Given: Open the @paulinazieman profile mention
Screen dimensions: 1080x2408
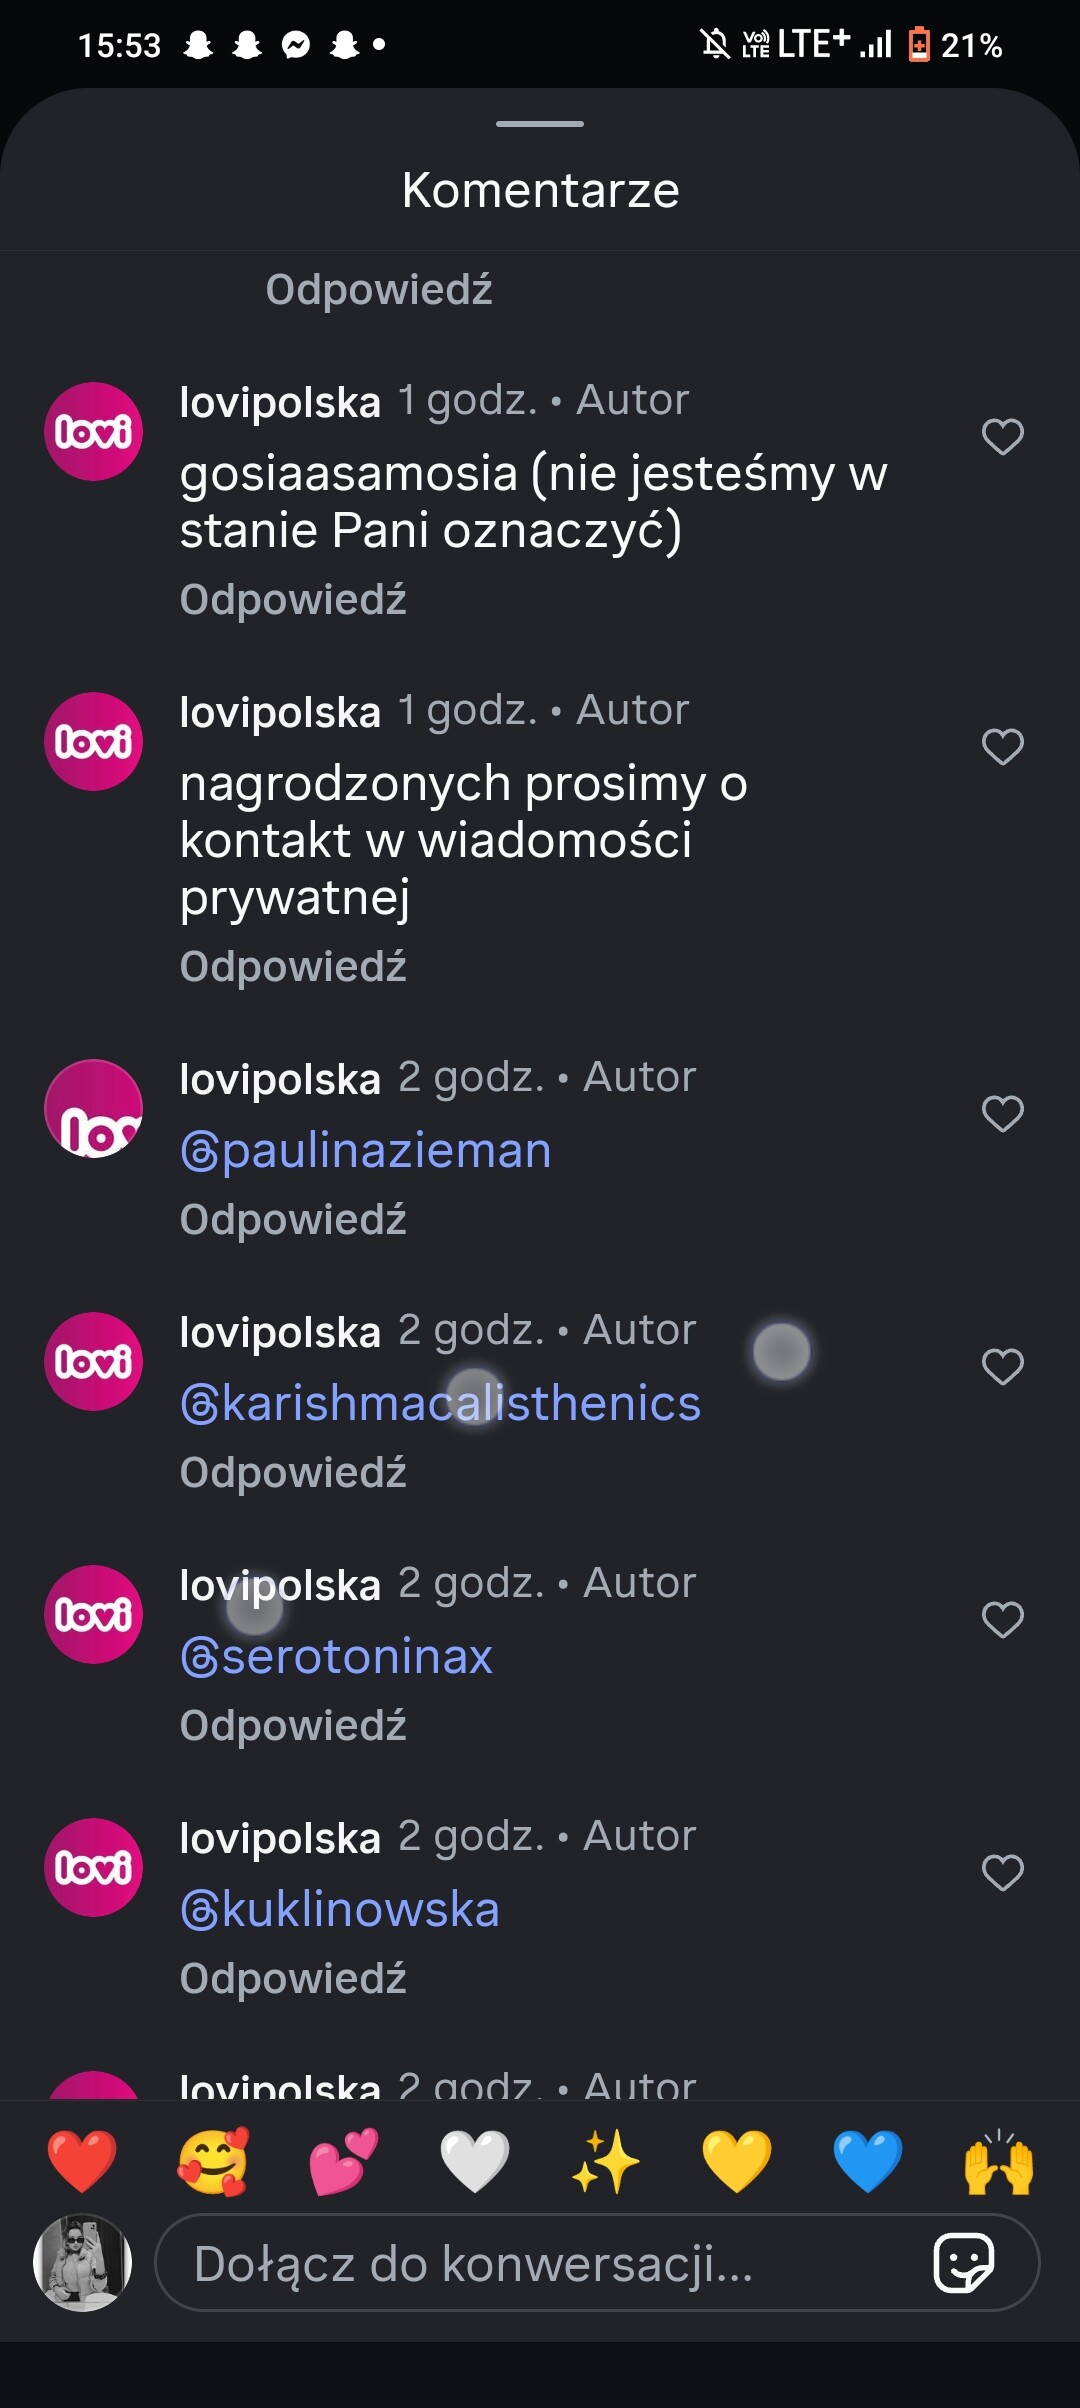Looking at the screenshot, I should [x=366, y=1151].
